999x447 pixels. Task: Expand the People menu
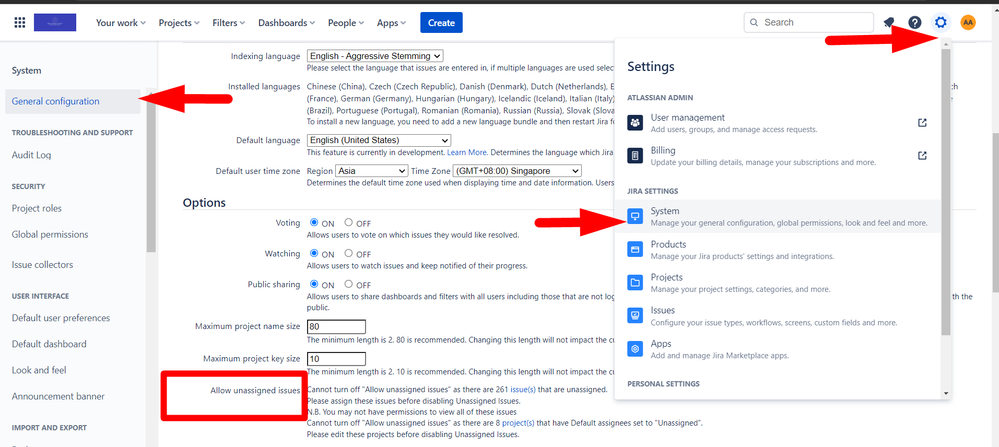point(346,22)
